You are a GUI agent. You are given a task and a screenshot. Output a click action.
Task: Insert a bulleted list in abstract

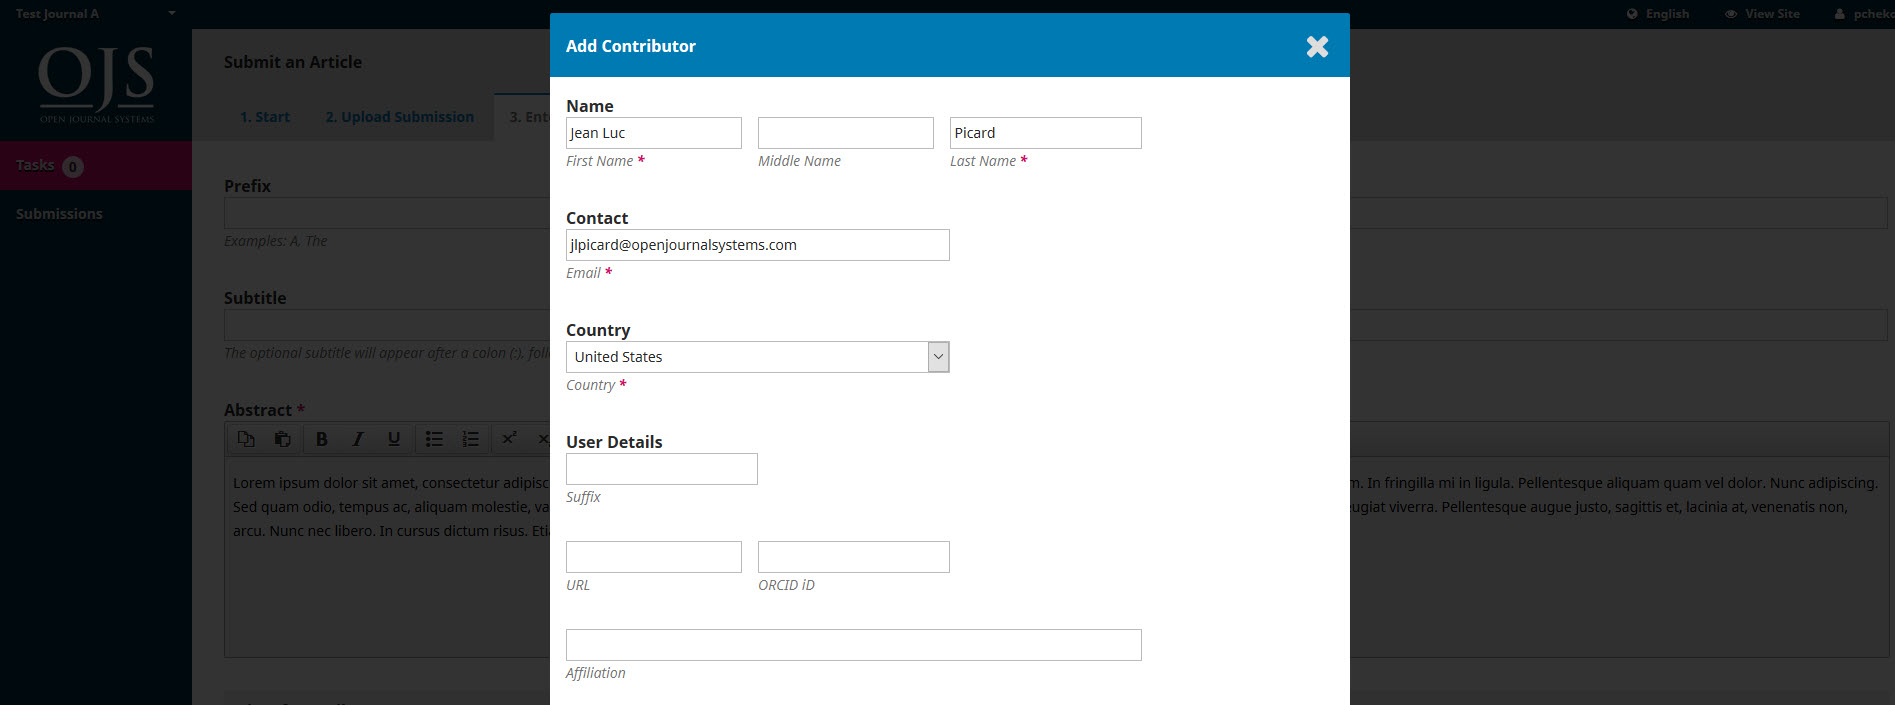[434, 439]
